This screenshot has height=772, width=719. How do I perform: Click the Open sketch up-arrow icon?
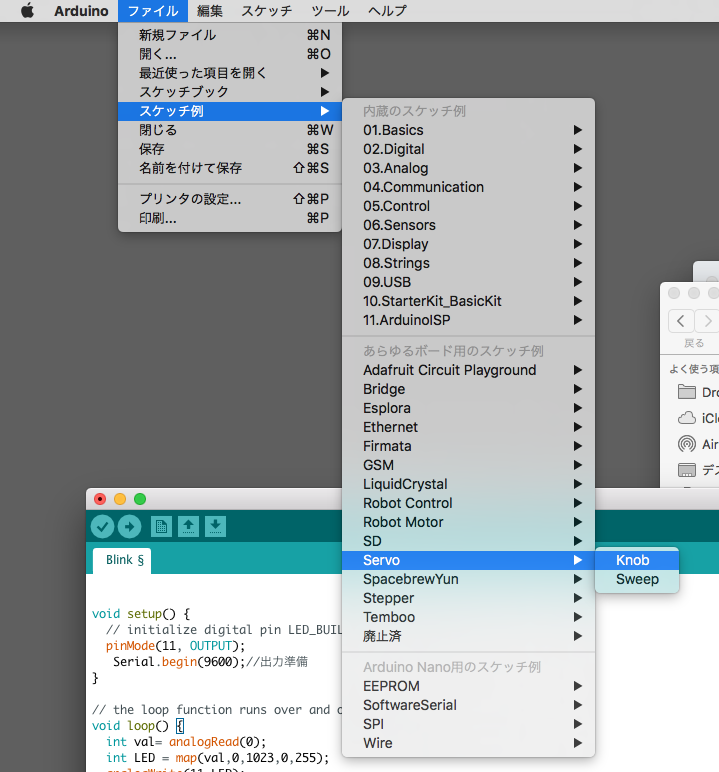coord(188,527)
